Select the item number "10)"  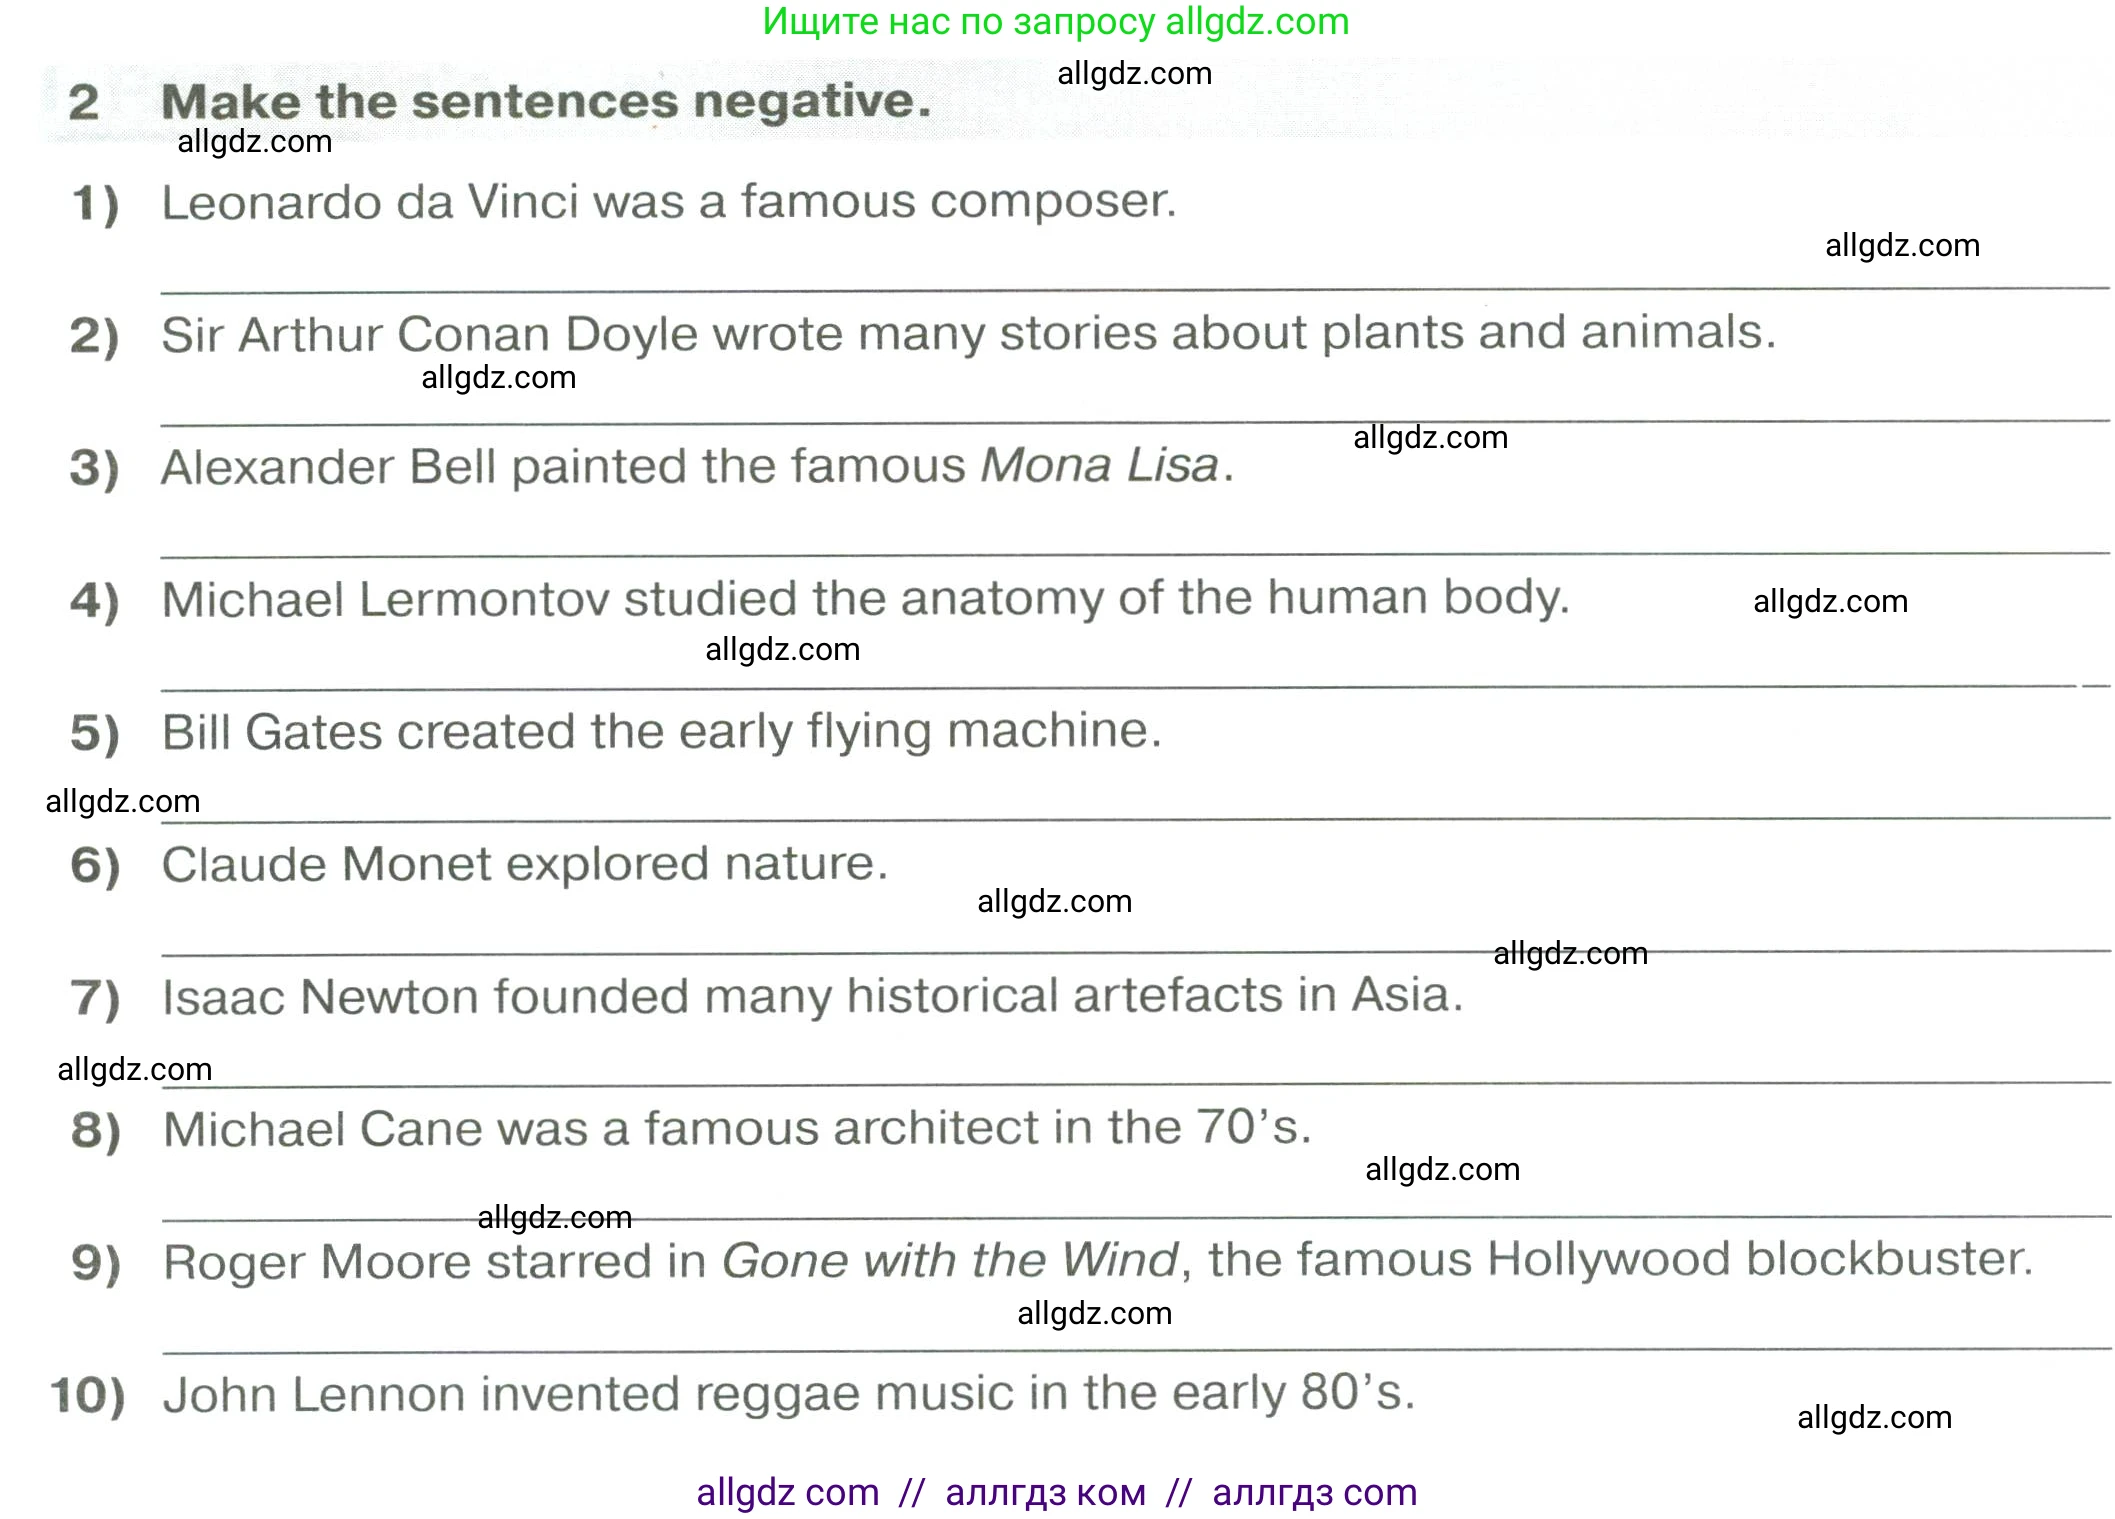88,1396
